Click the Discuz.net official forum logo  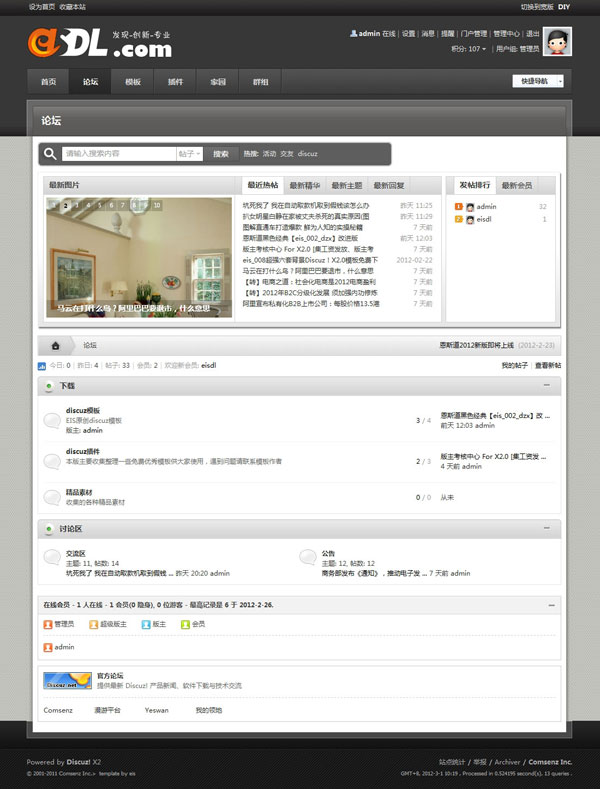click(x=67, y=681)
